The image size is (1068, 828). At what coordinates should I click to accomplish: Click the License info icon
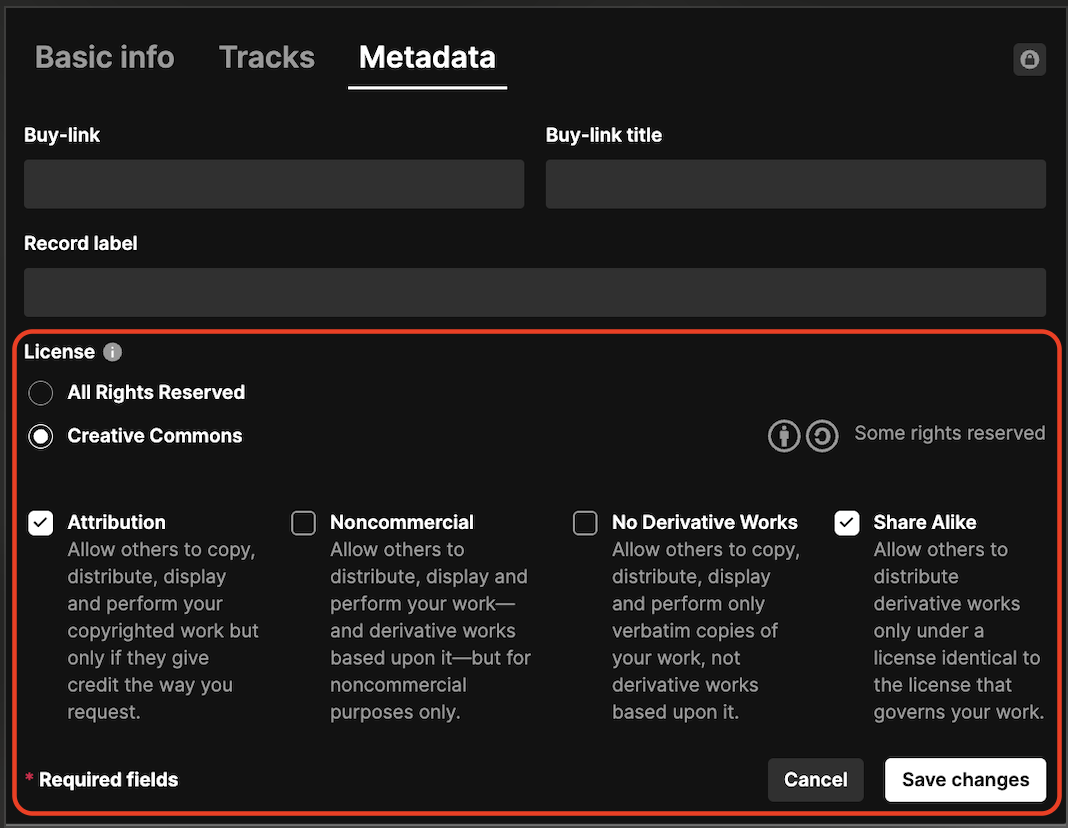coord(113,352)
